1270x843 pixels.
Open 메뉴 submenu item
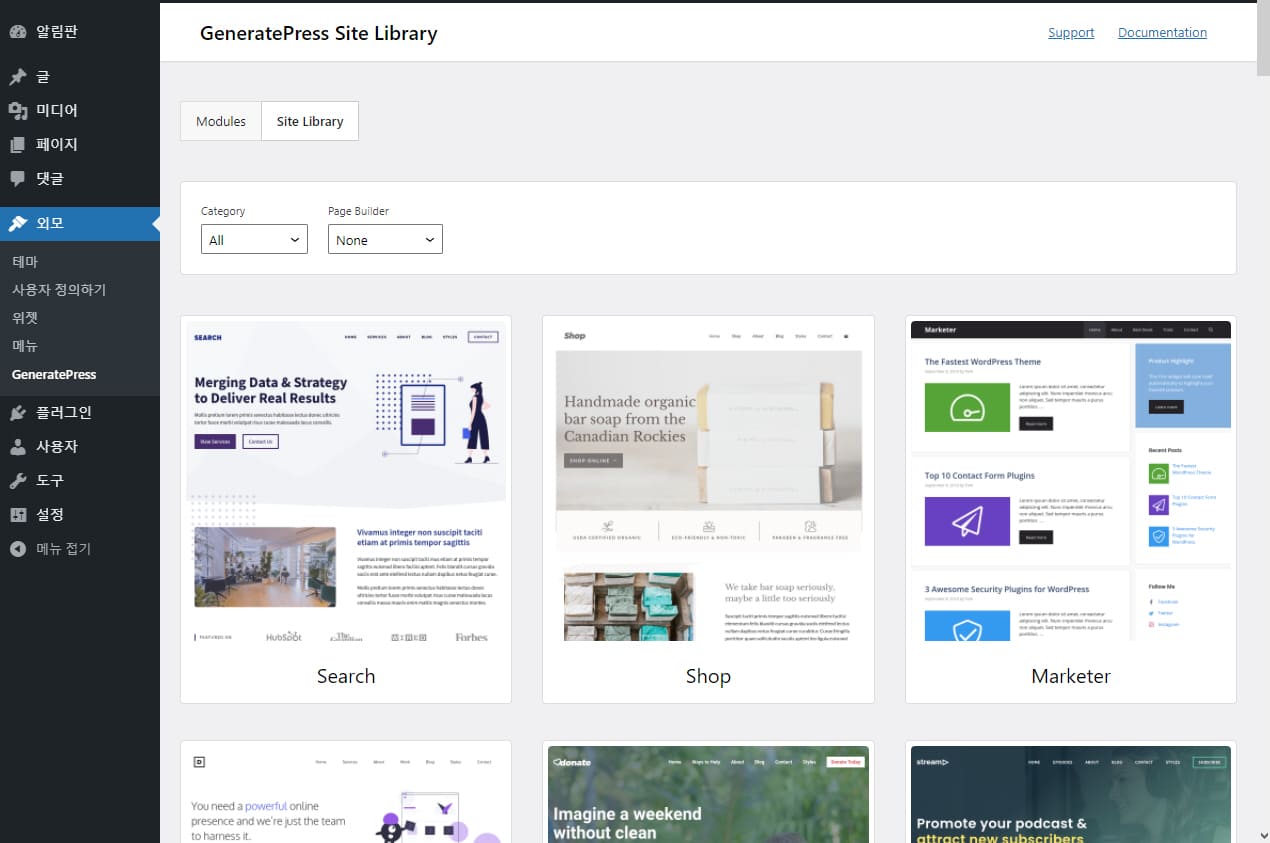(25, 346)
